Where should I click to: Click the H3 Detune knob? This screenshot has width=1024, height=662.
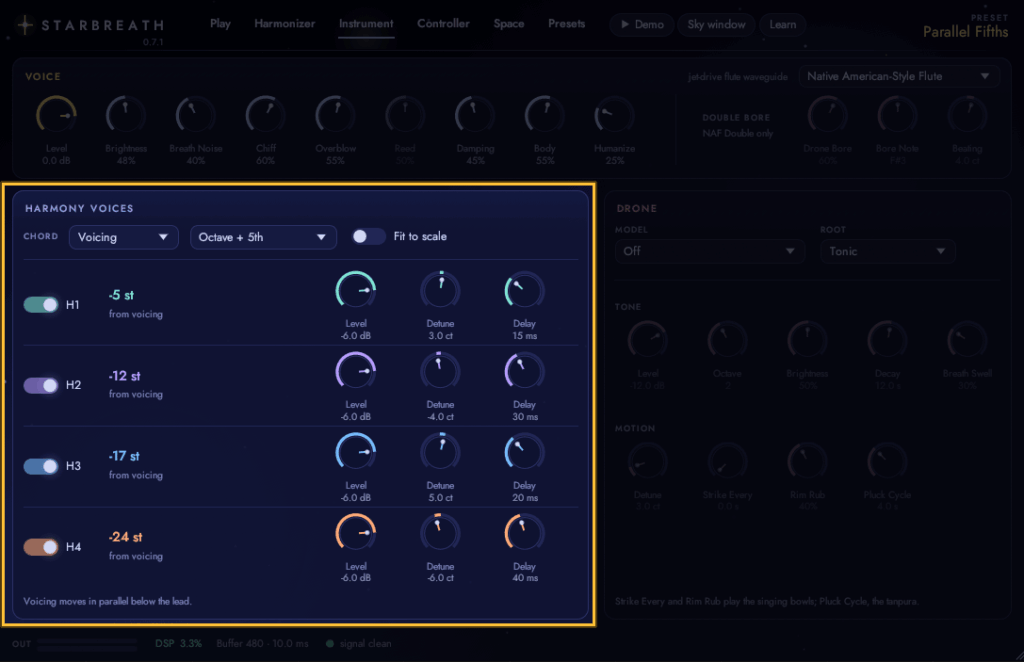coord(440,452)
